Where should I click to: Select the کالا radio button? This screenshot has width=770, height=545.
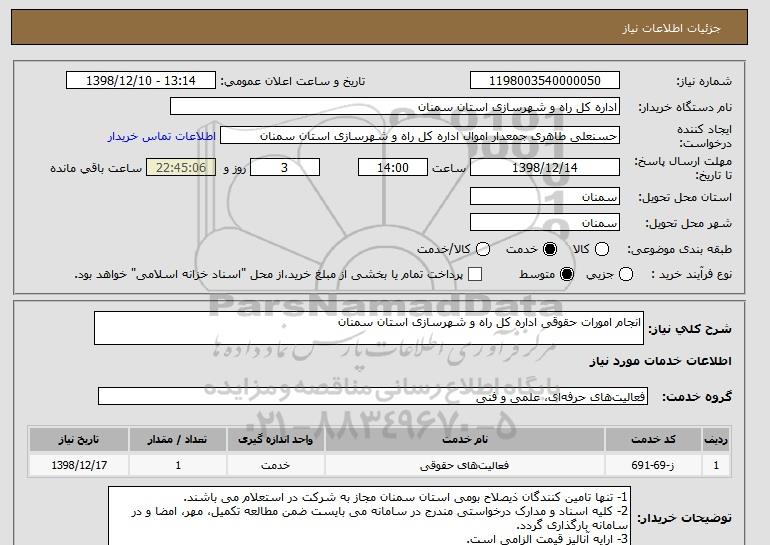pos(602,249)
